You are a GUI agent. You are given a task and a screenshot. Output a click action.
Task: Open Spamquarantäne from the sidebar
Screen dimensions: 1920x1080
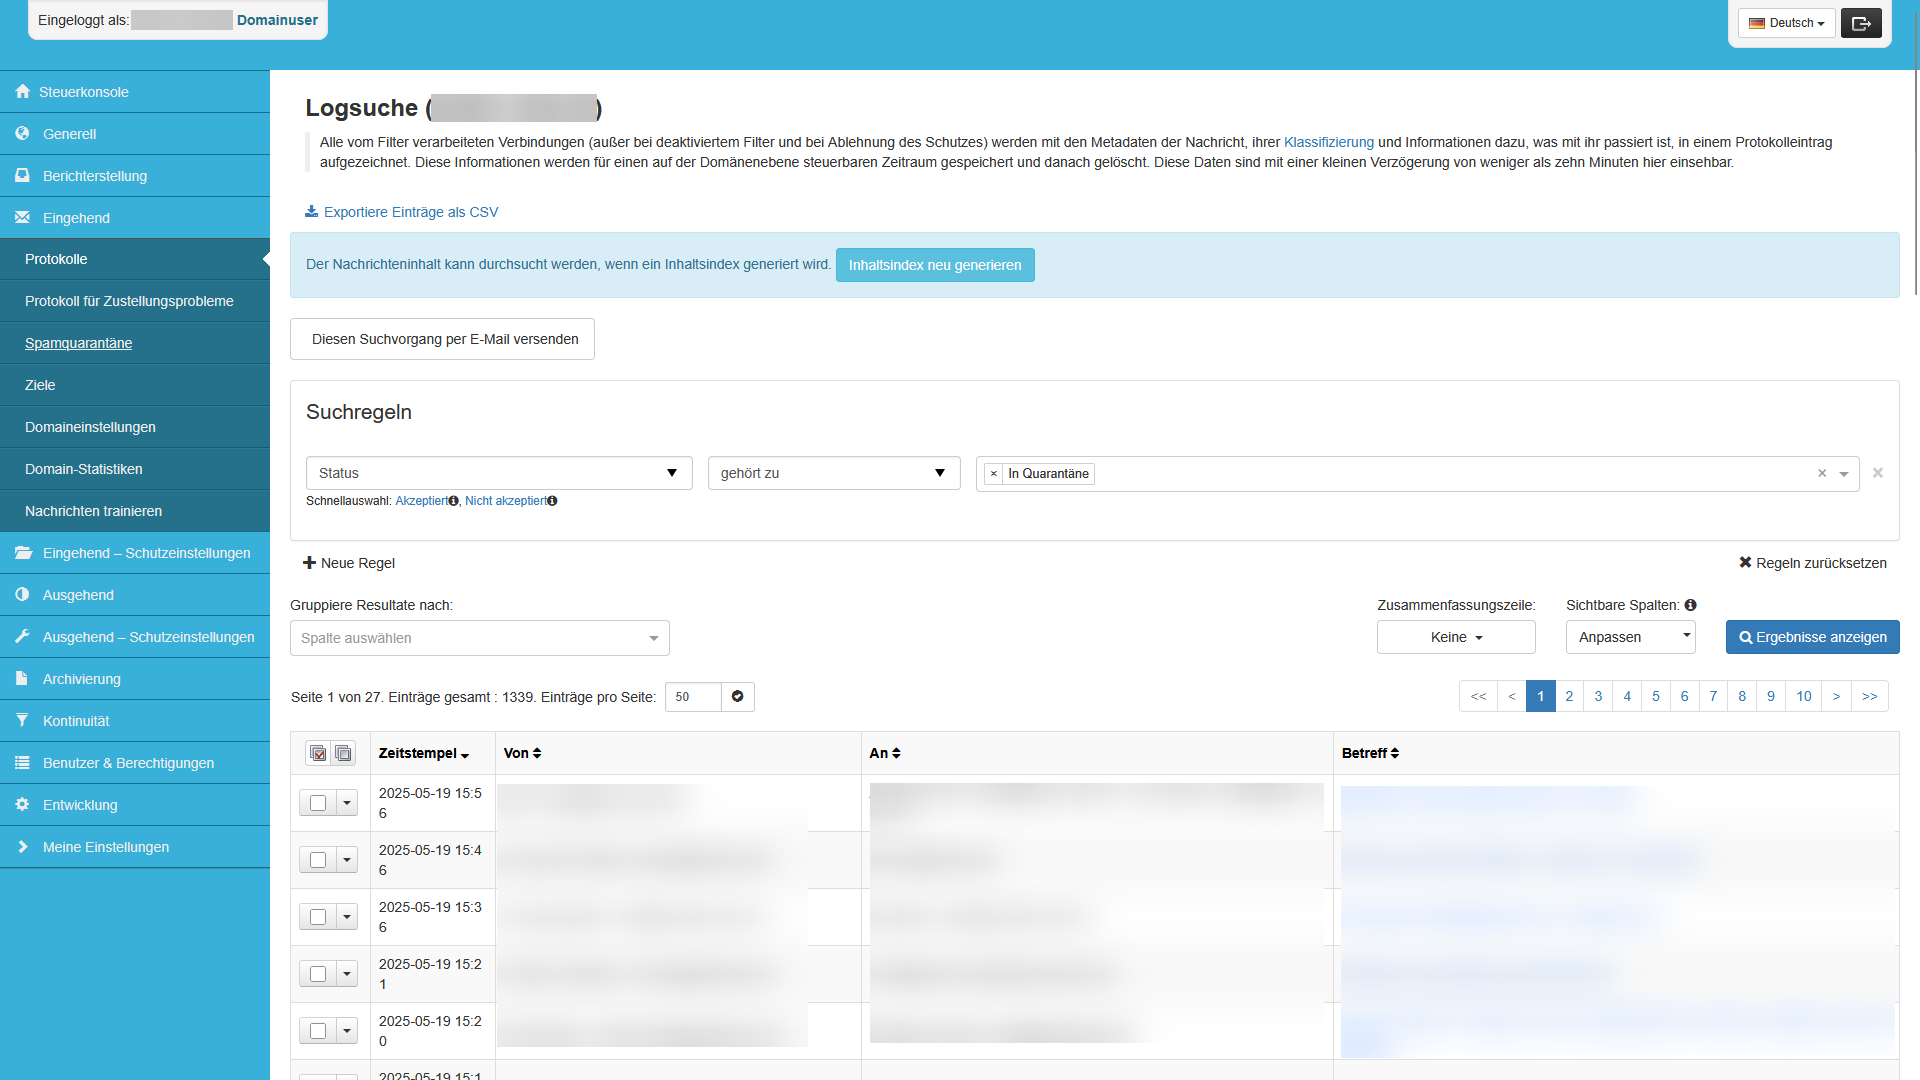pos(78,343)
